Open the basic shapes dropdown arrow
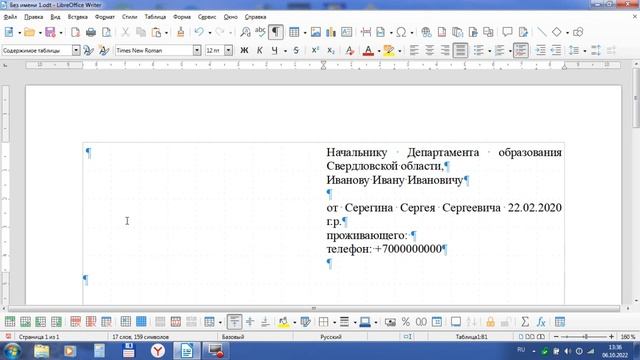640x360 pixels. pos(567,33)
